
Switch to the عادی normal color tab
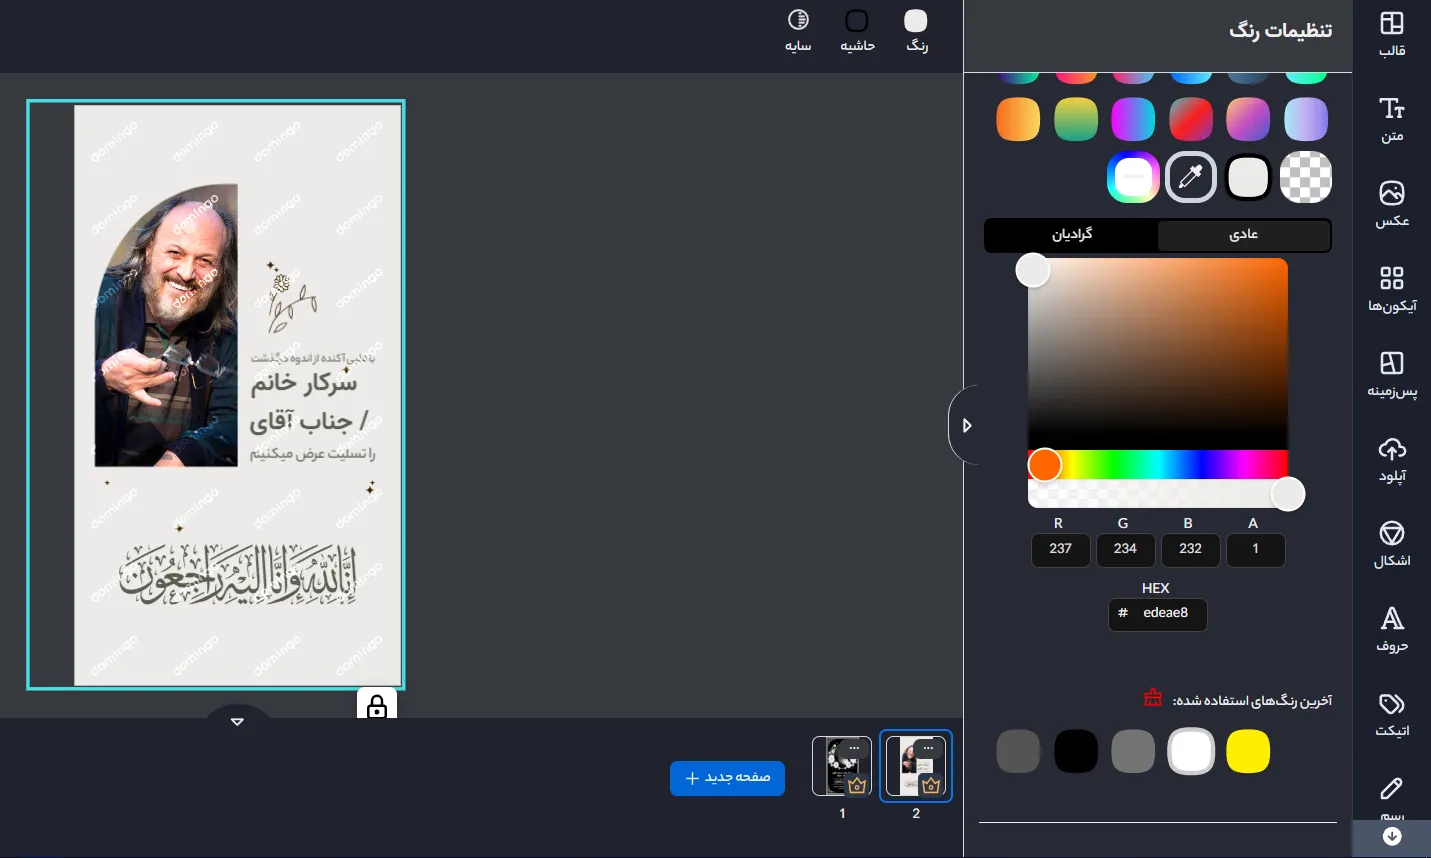click(x=1244, y=235)
